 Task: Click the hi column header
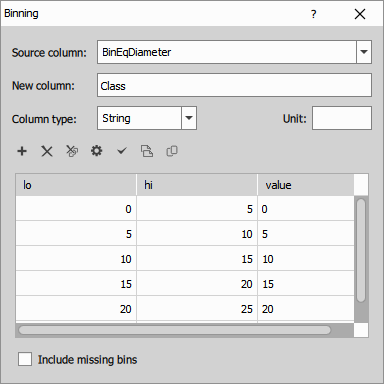(197, 185)
